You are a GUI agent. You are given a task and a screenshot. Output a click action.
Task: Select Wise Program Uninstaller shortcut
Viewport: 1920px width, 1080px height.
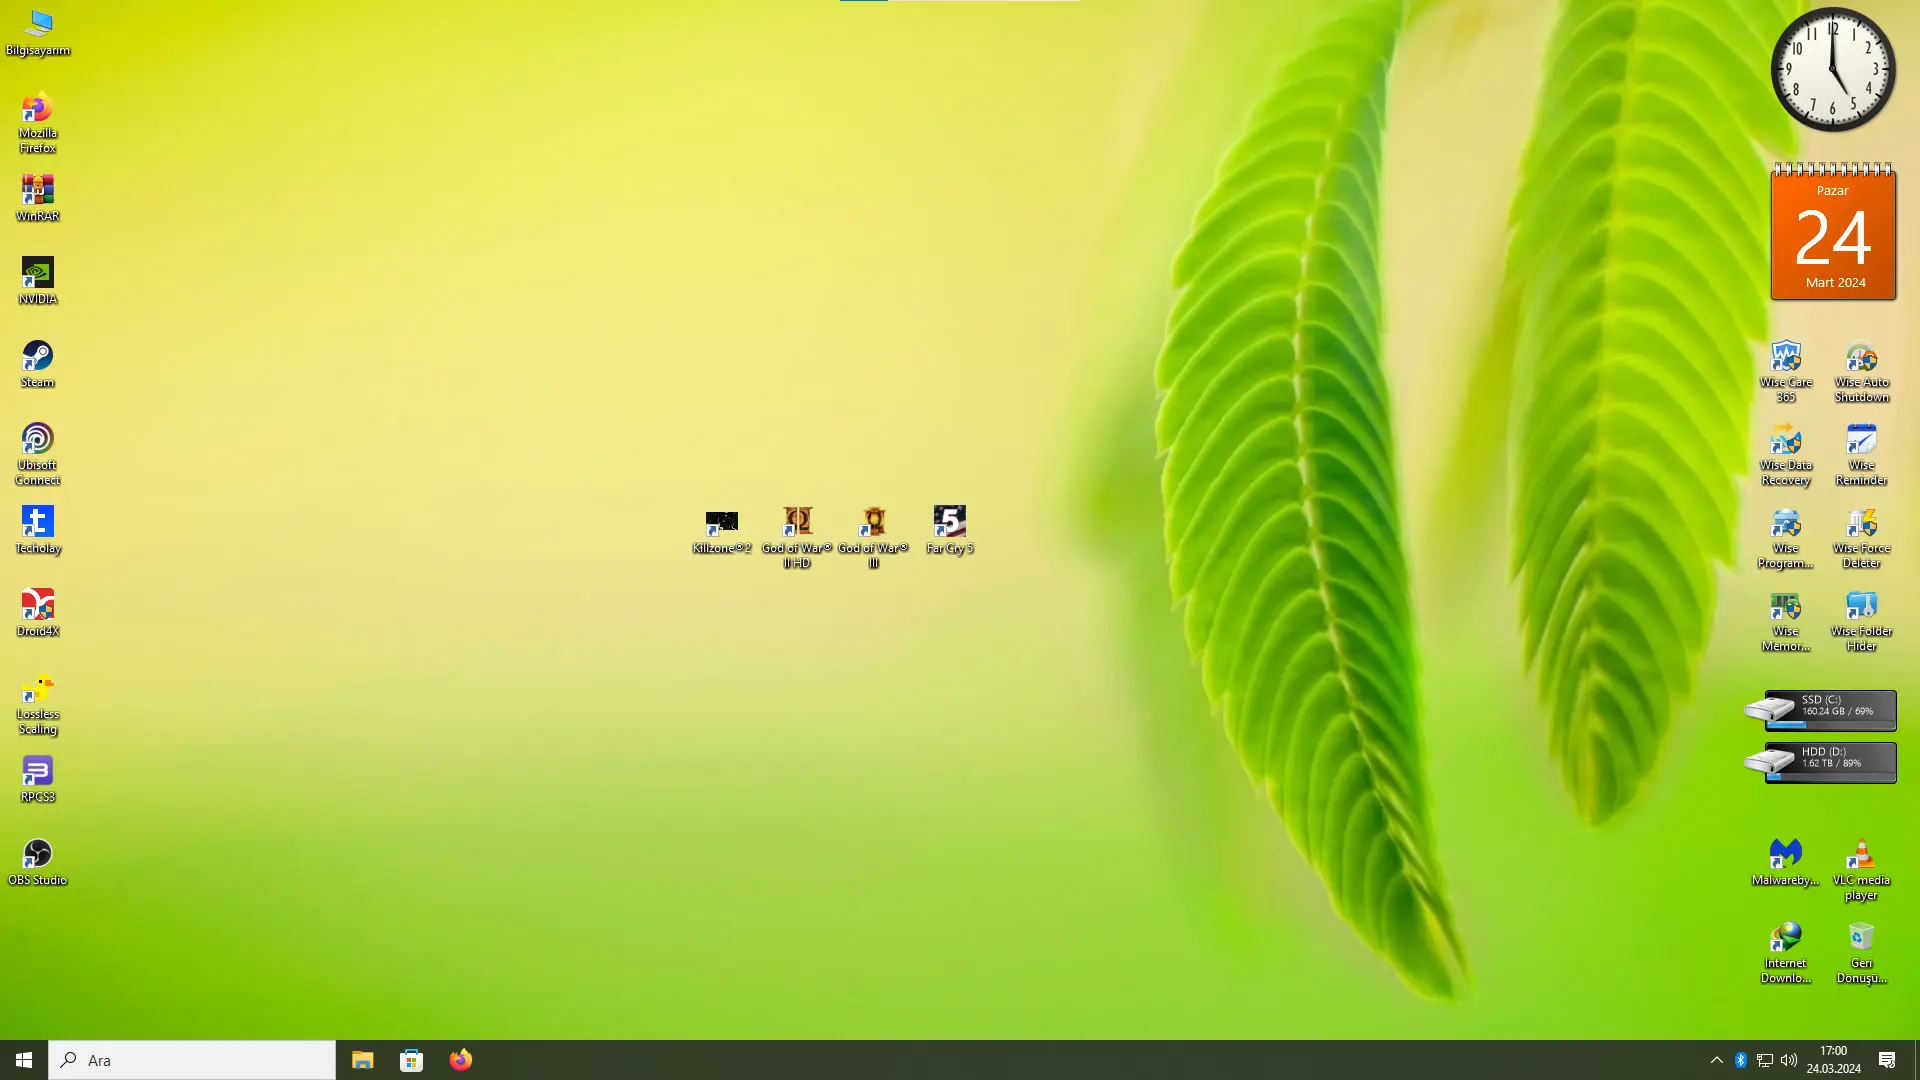coord(1786,538)
